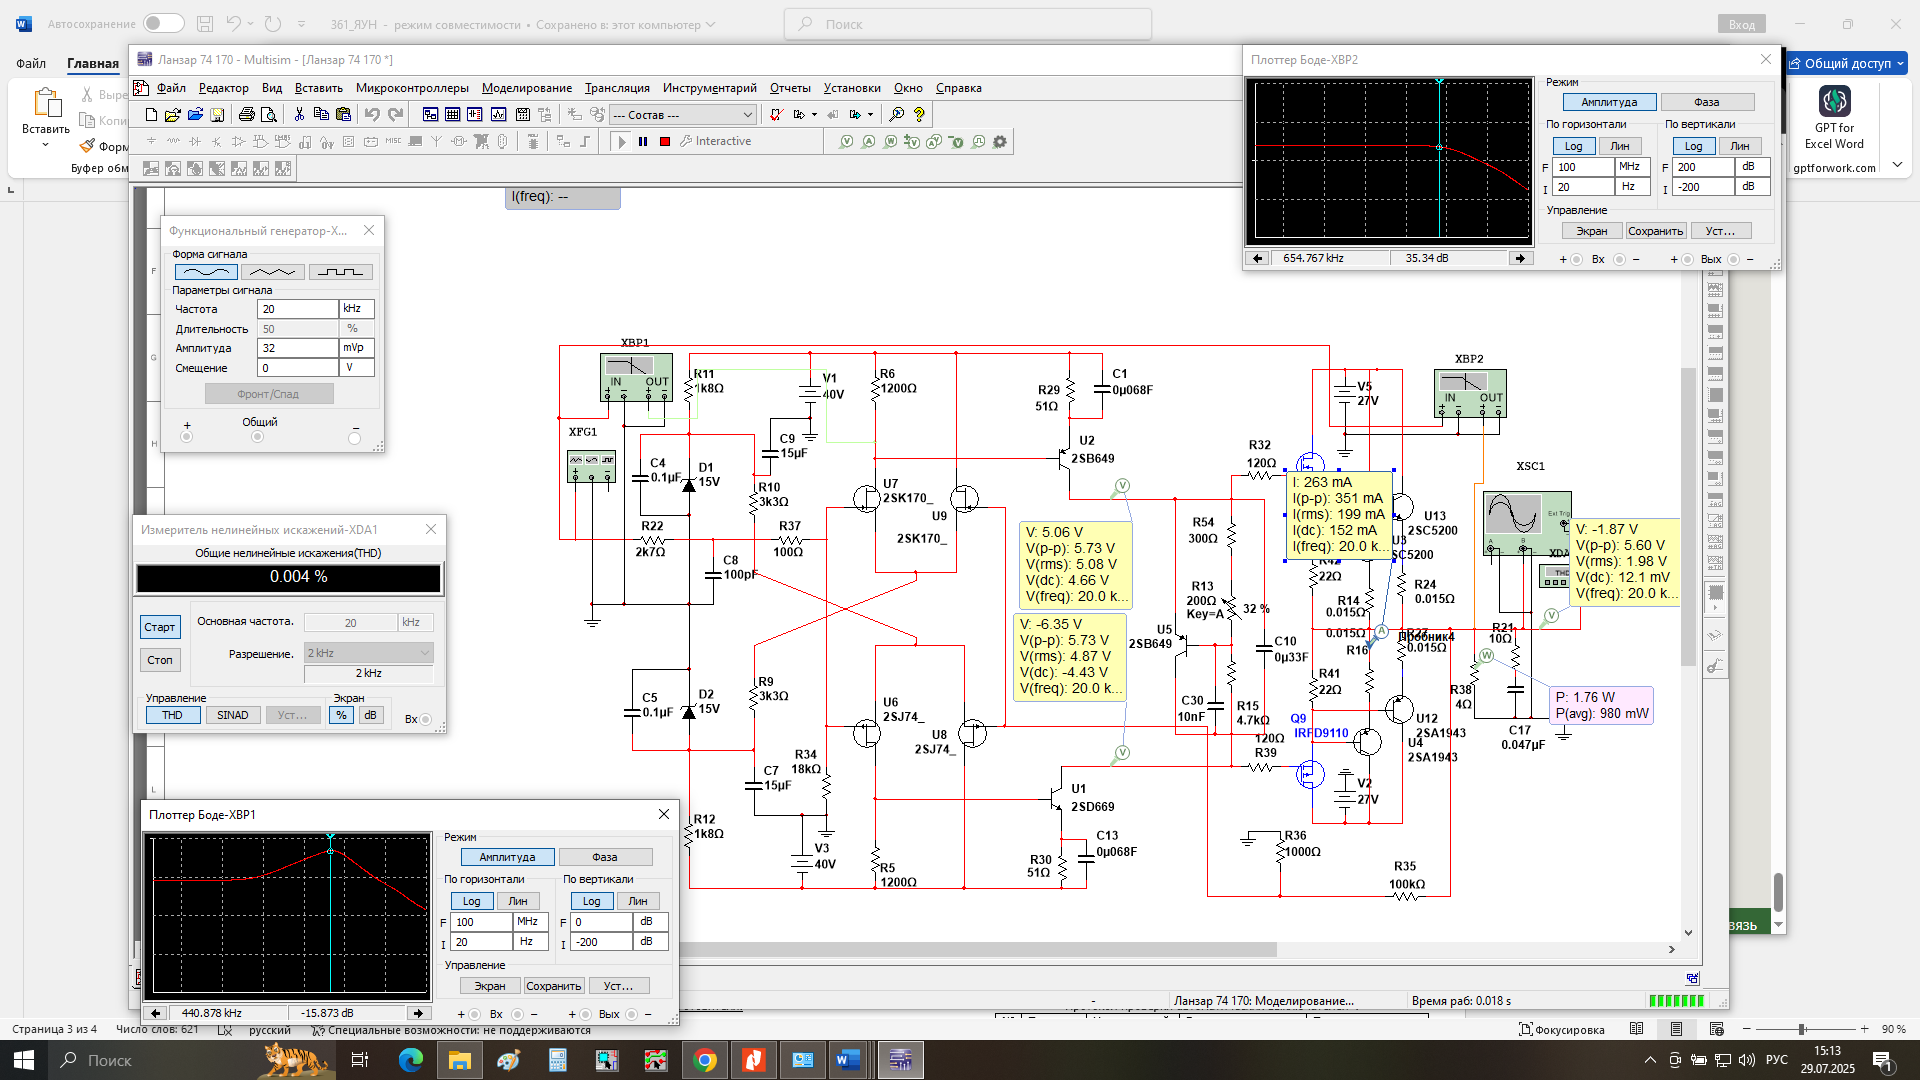Toggle the spreadsheet view icon
The height and width of the screenshot is (1080, 1920).
point(453,115)
